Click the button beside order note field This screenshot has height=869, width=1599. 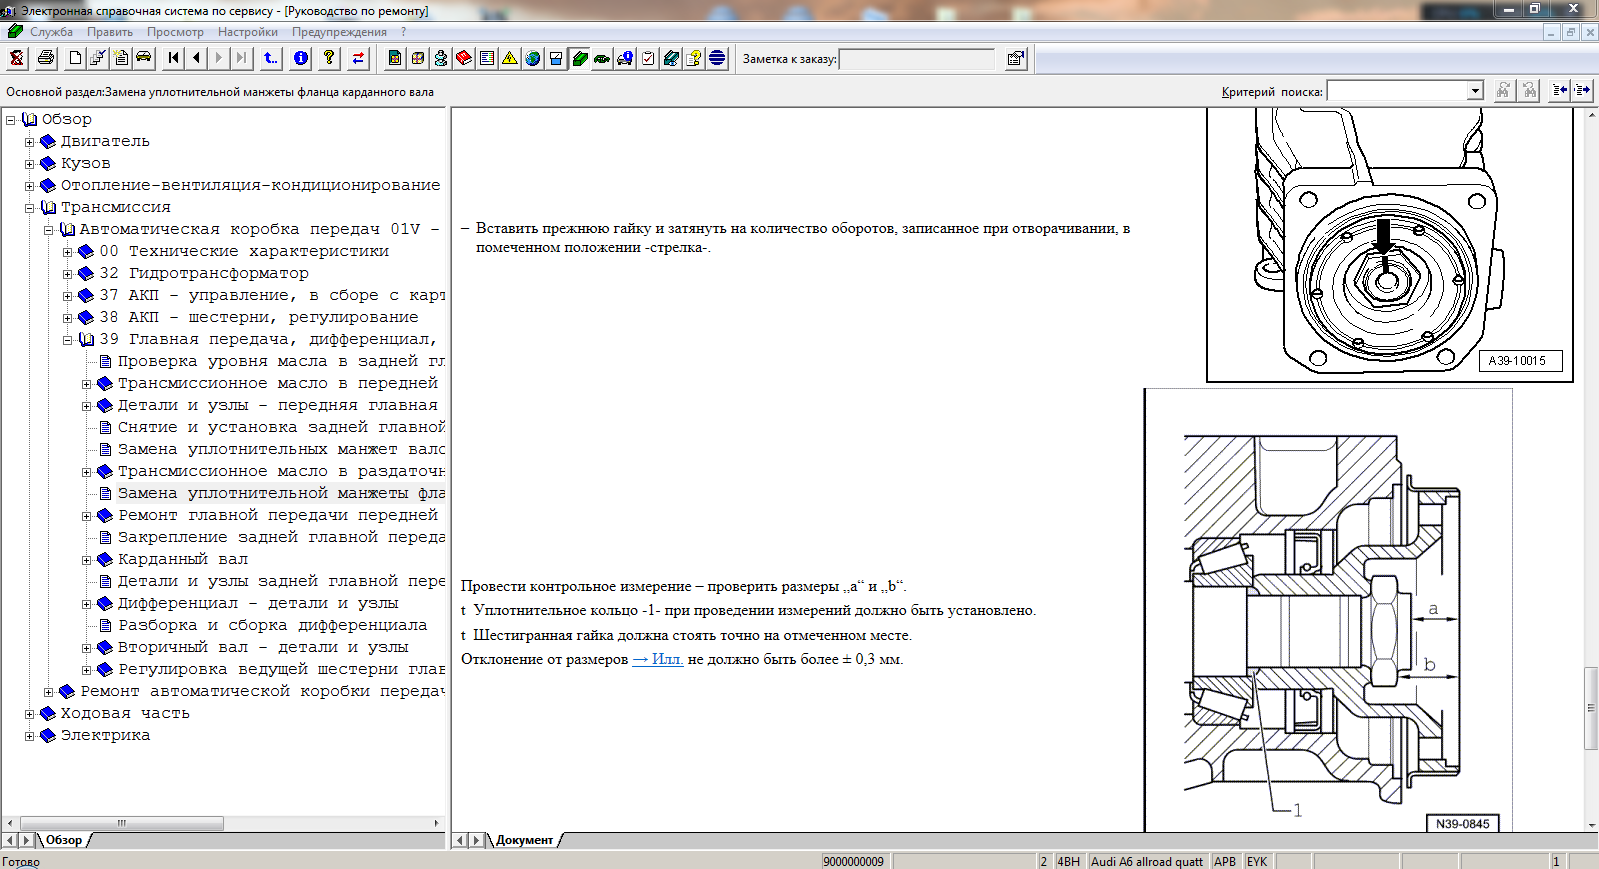coord(1015,59)
